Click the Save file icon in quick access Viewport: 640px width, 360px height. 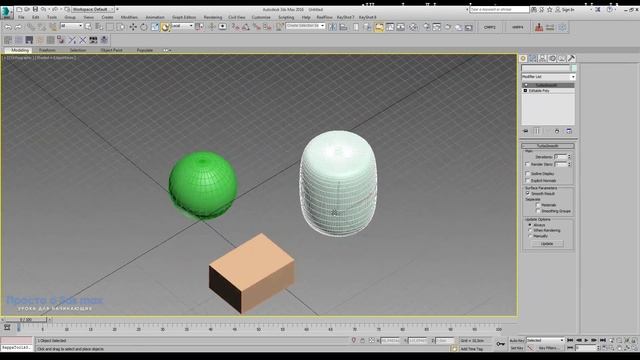point(35,9)
